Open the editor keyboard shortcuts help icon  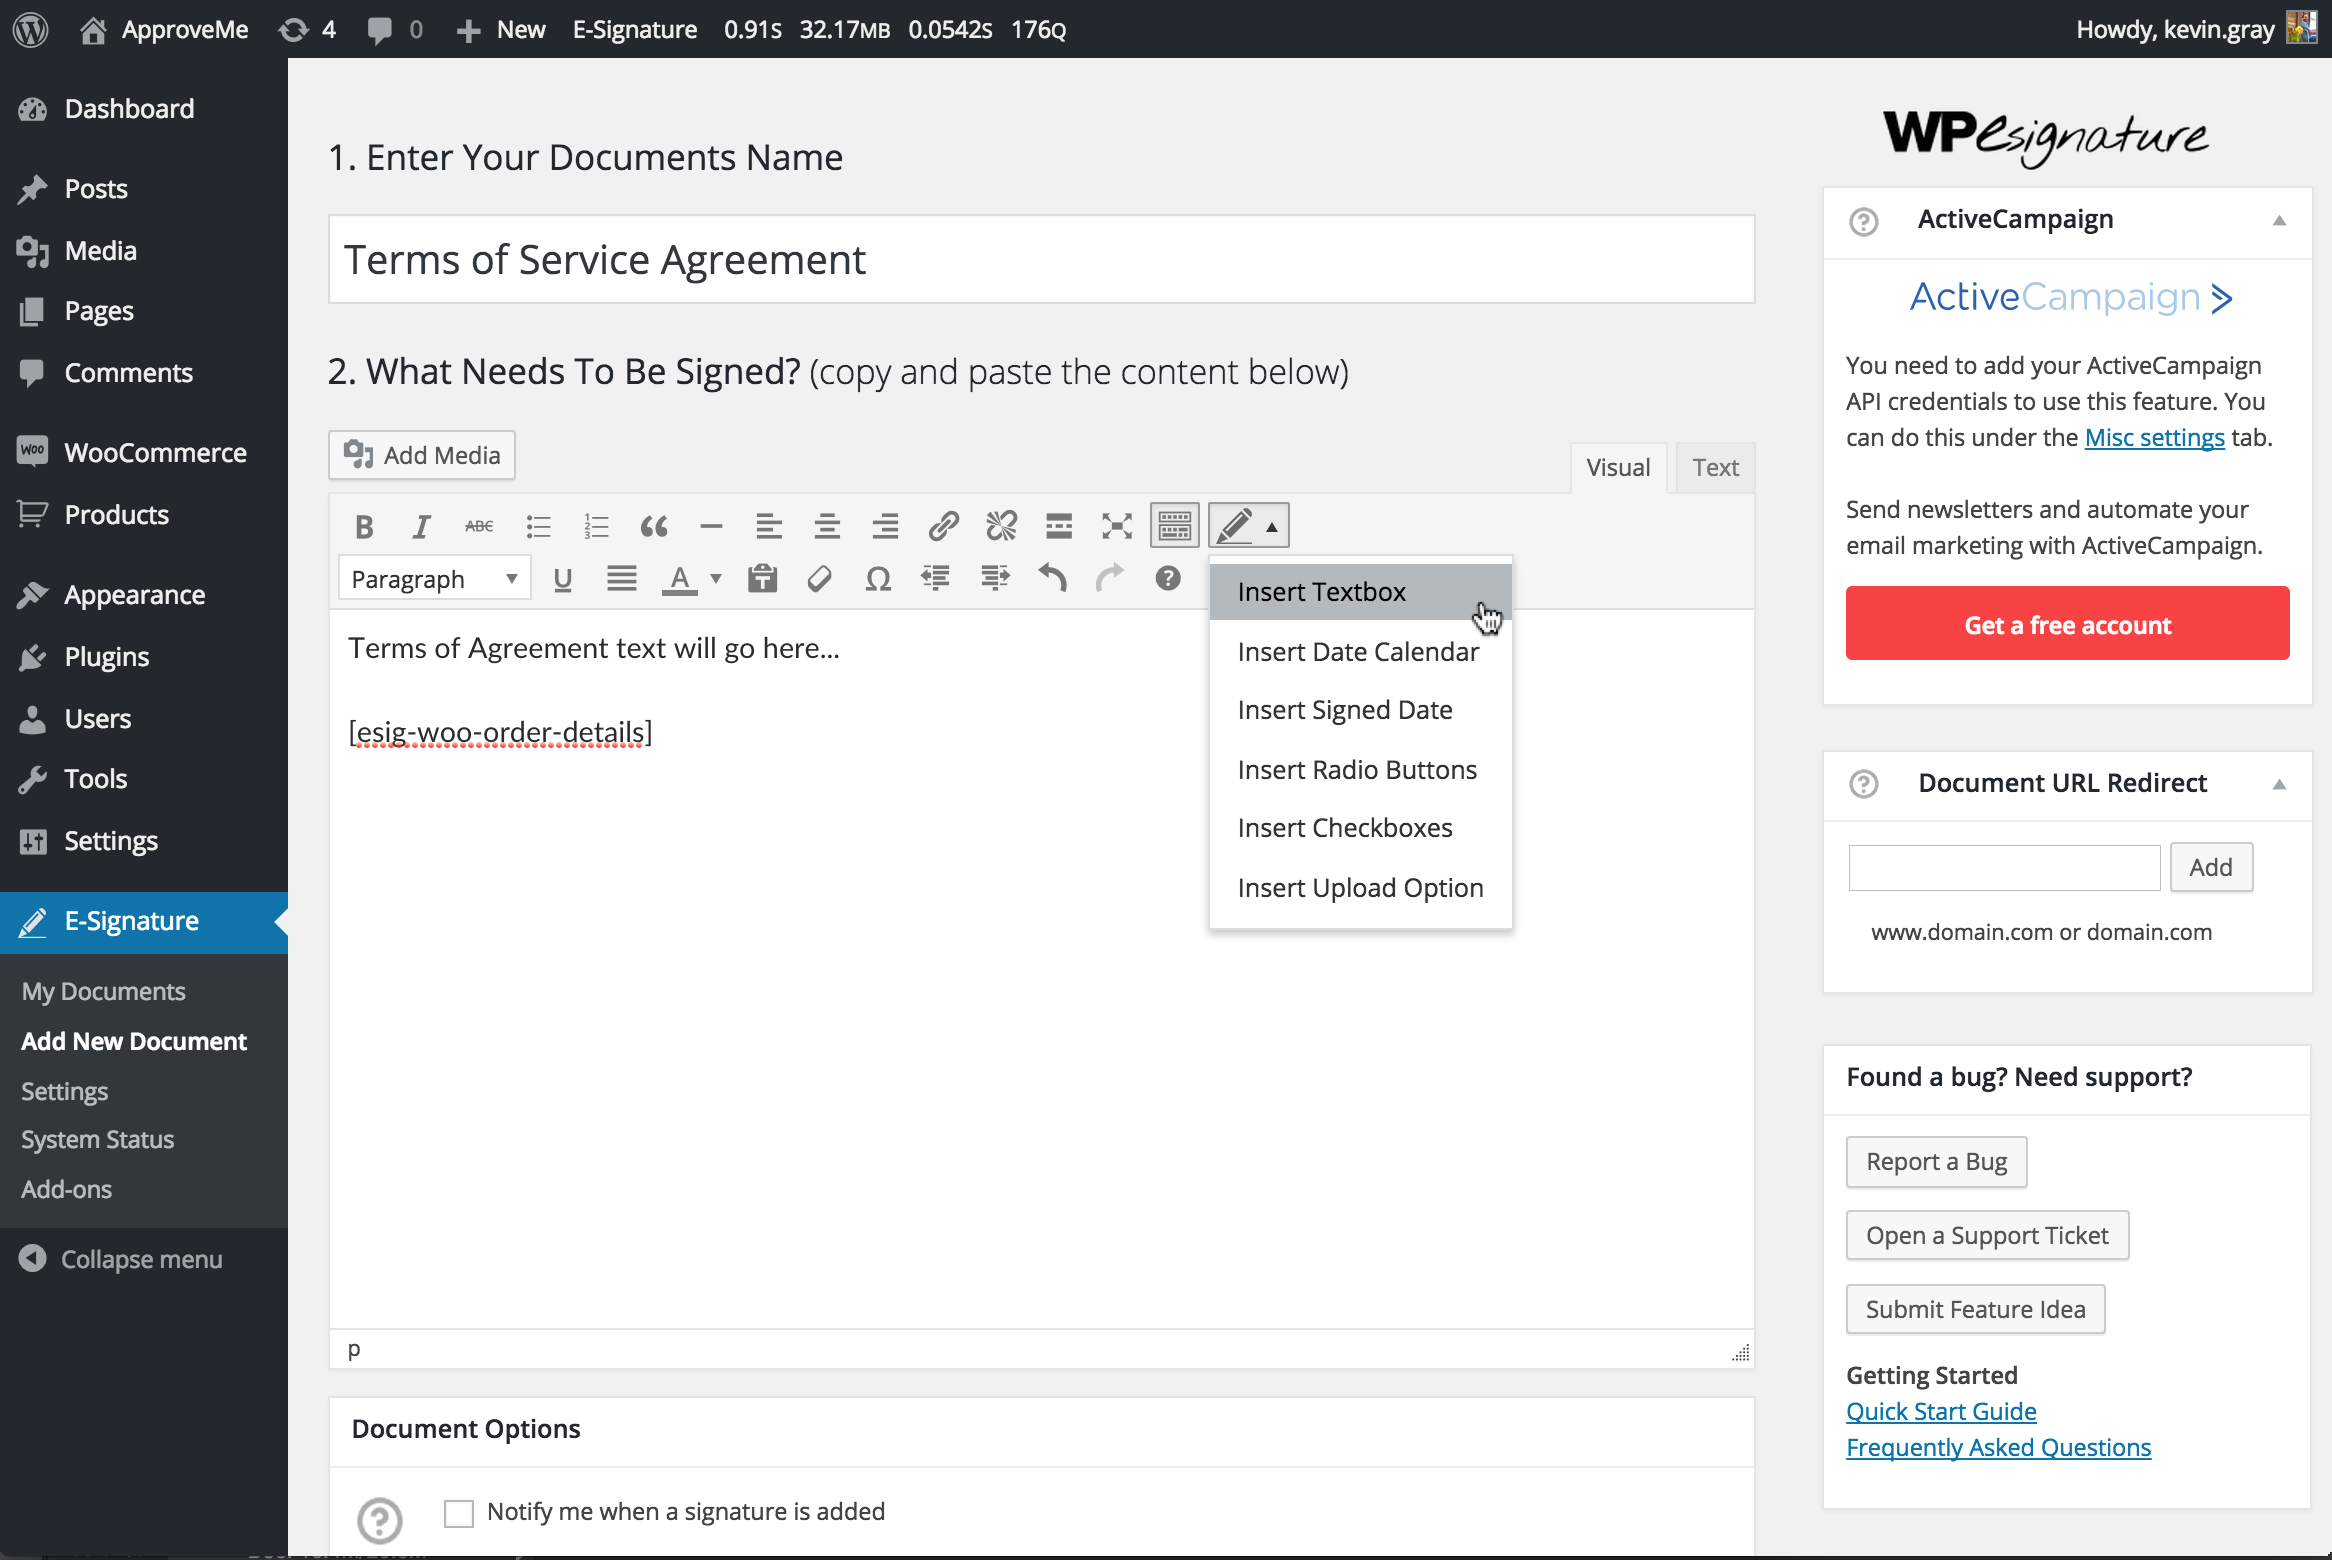click(x=1167, y=578)
